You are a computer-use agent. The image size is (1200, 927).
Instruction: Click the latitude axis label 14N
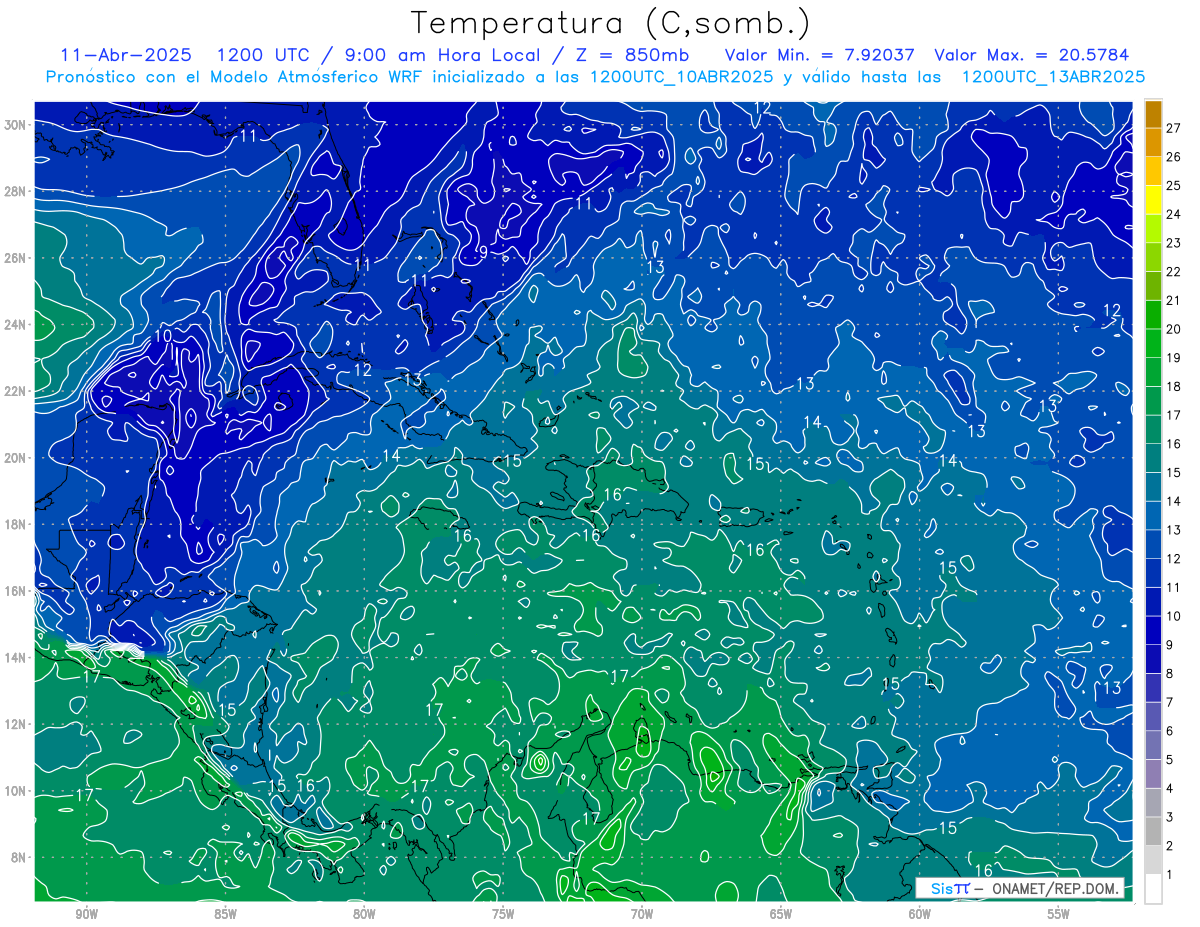(x=16, y=658)
